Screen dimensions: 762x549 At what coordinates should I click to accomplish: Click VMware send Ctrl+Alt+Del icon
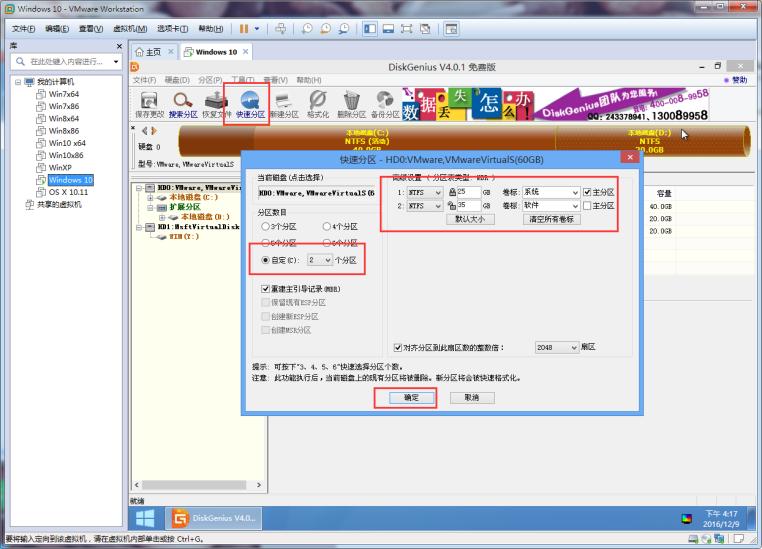point(281,29)
